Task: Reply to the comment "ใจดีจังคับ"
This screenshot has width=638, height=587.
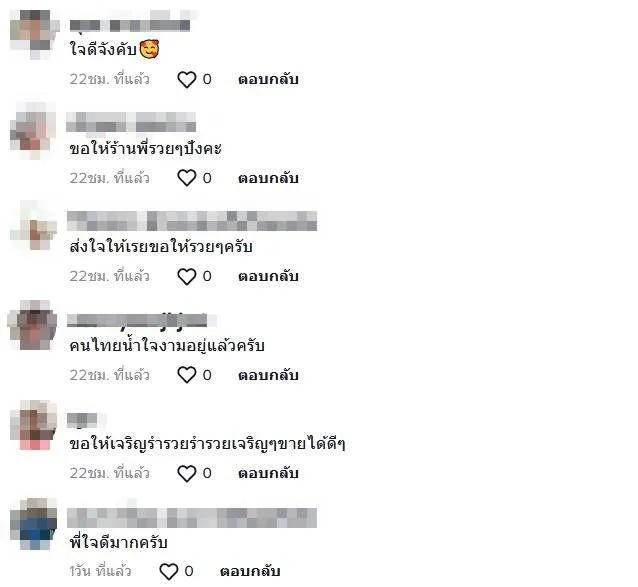Action: point(268,79)
